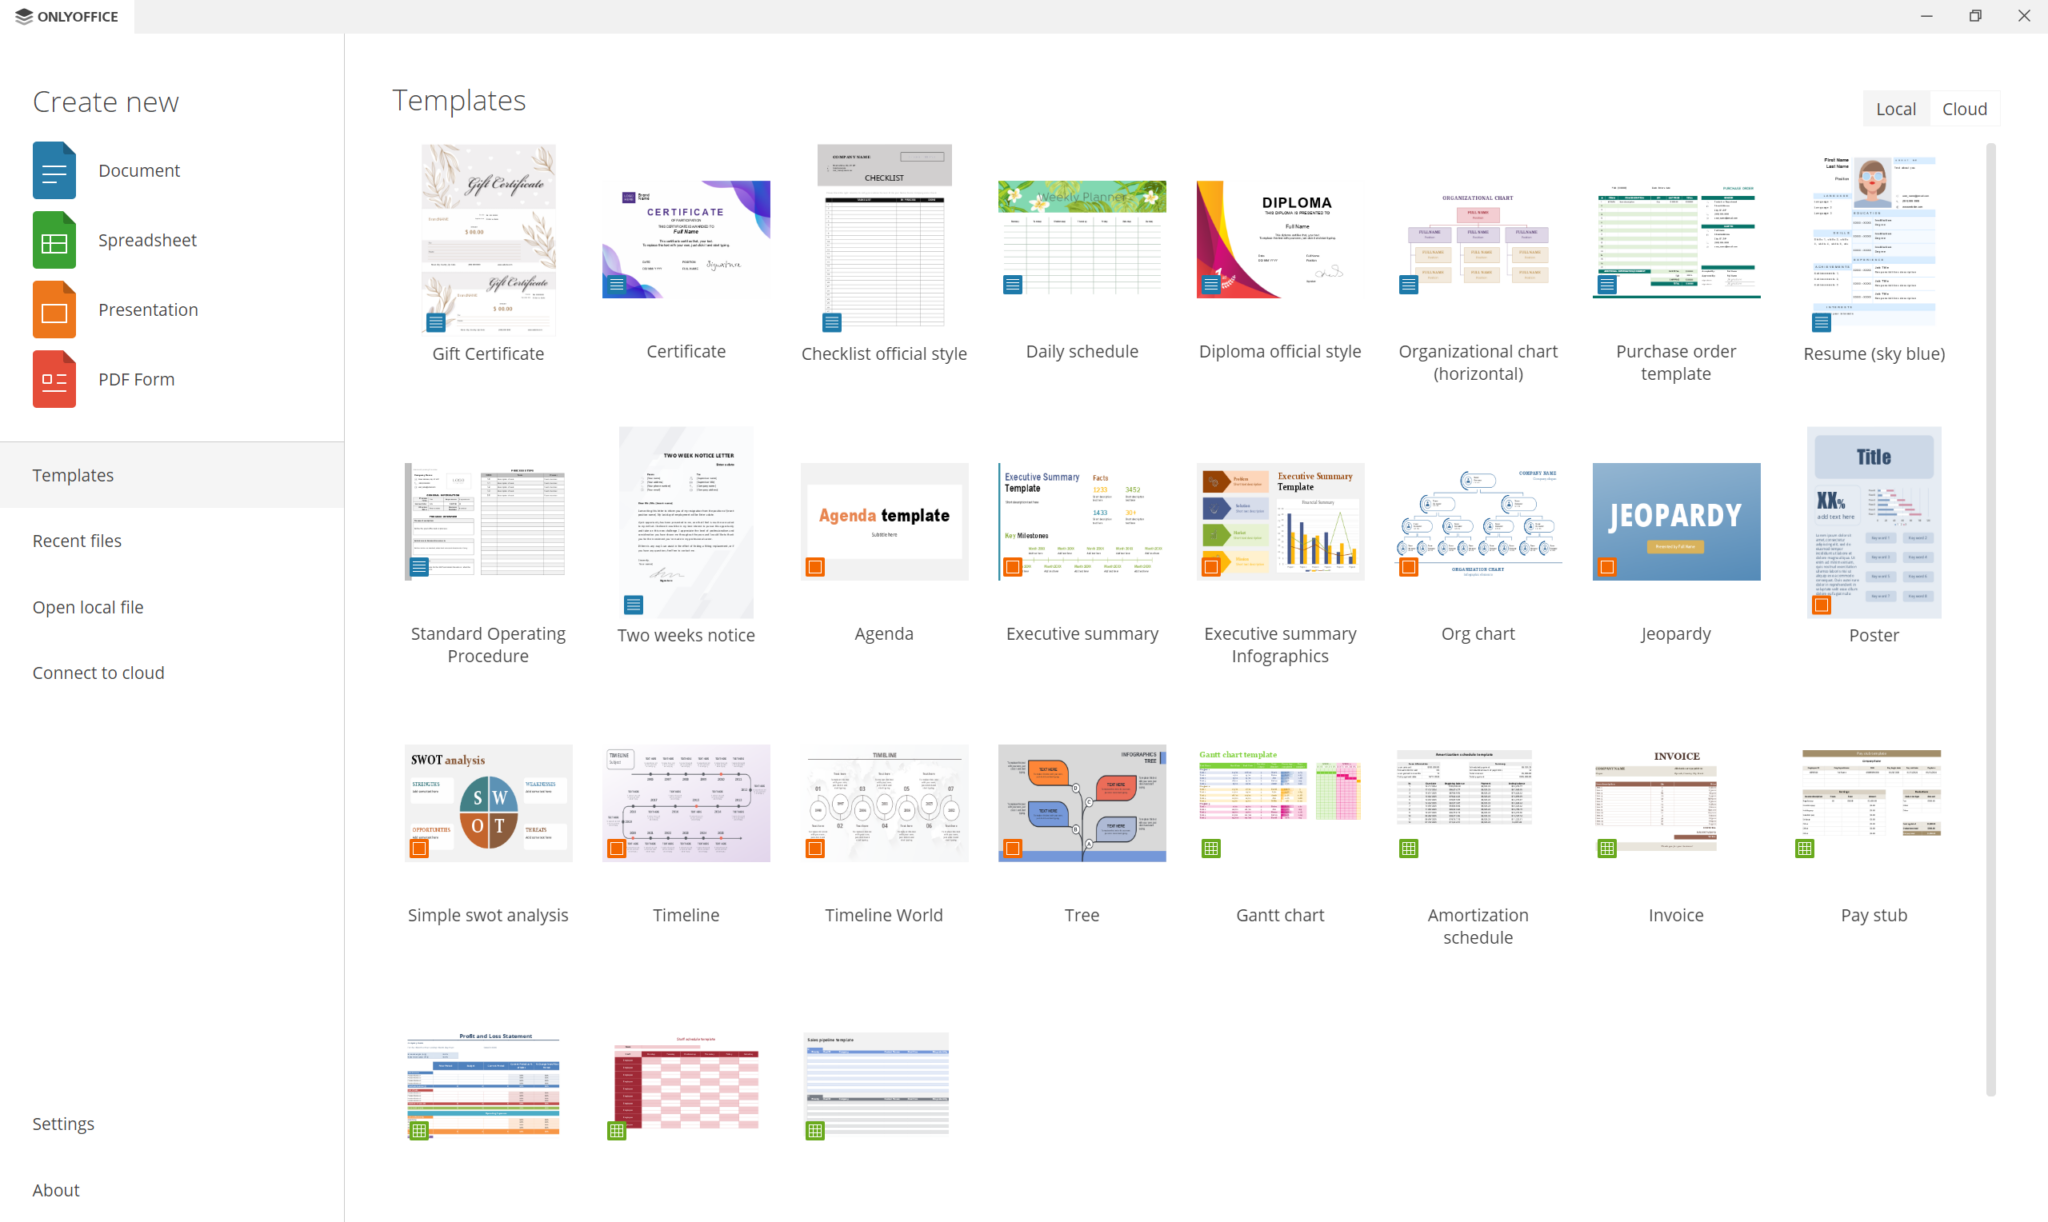Click the presentation badge on Agenda template
Image resolution: width=2048 pixels, height=1222 pixels.
pos(814,567)
